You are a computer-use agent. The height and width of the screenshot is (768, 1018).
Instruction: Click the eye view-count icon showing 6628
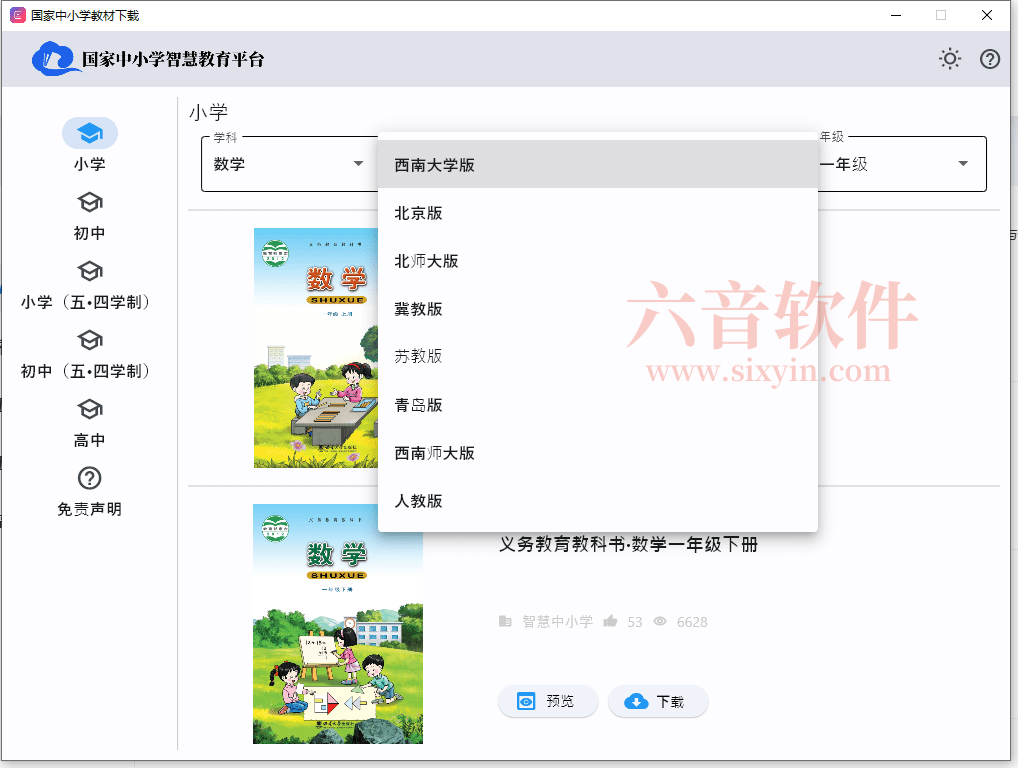[660, 621]
